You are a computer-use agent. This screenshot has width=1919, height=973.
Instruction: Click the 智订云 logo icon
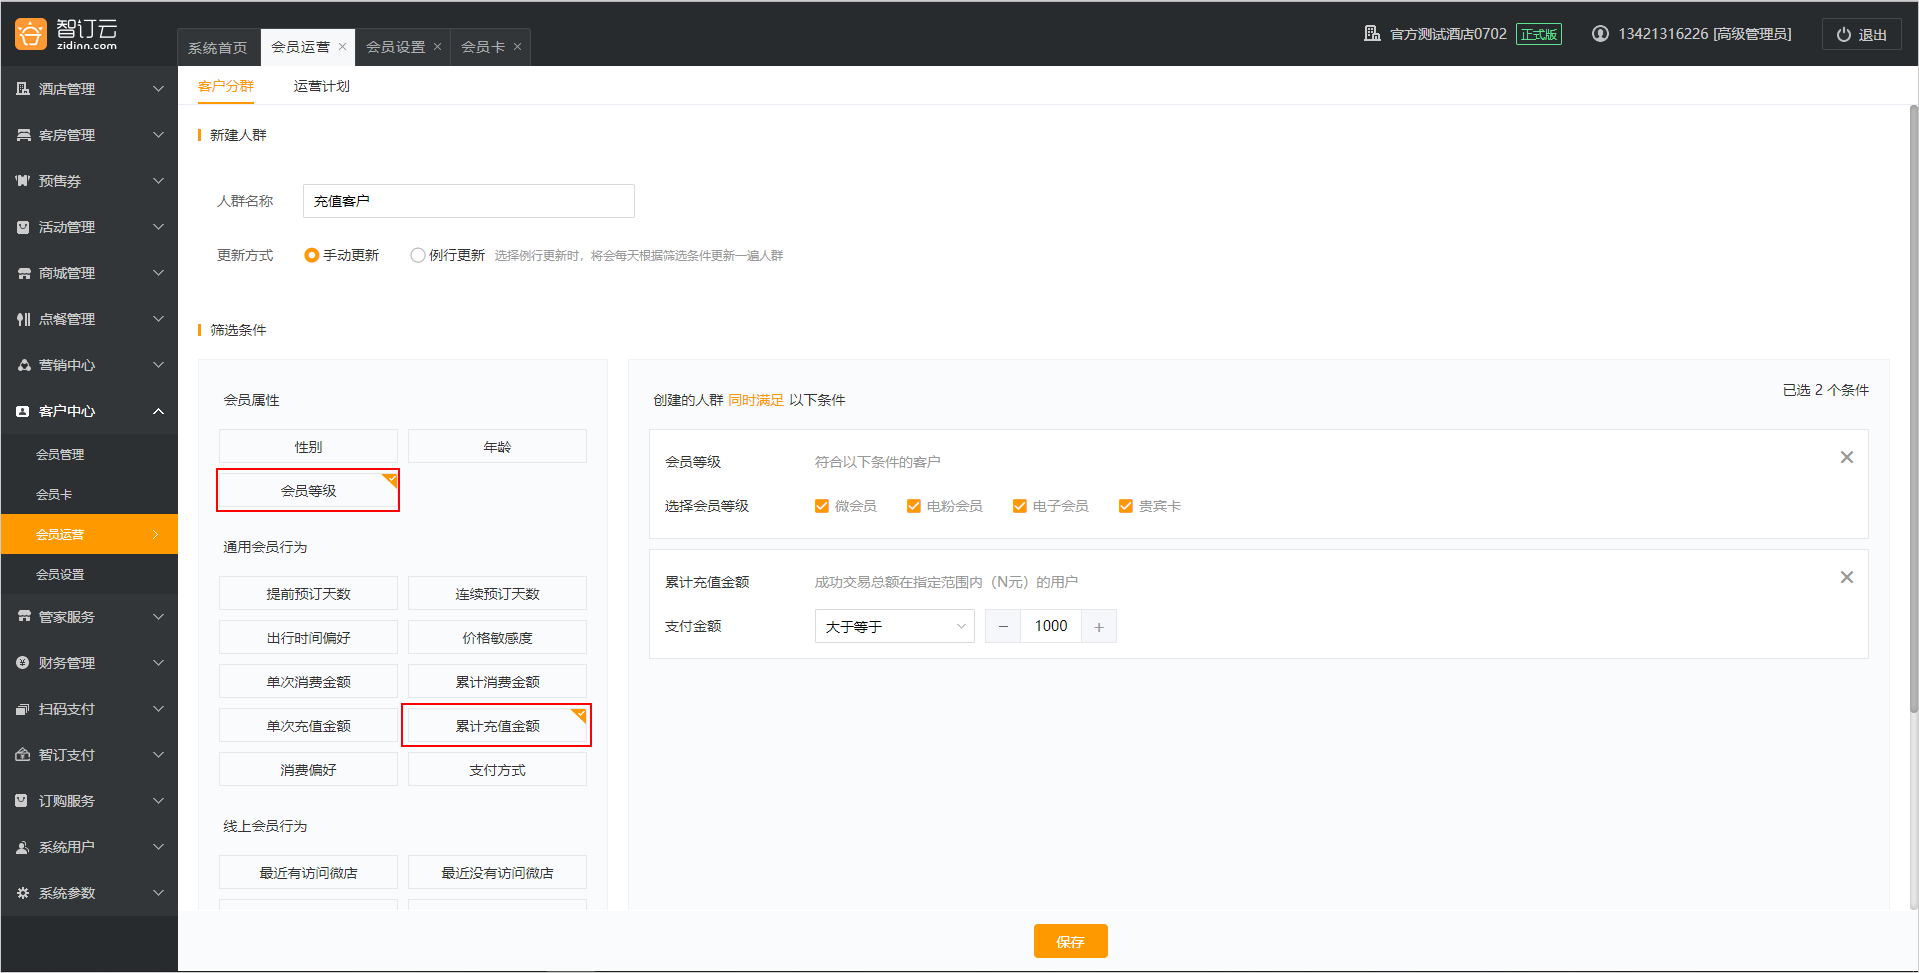(x=31, y=34)
